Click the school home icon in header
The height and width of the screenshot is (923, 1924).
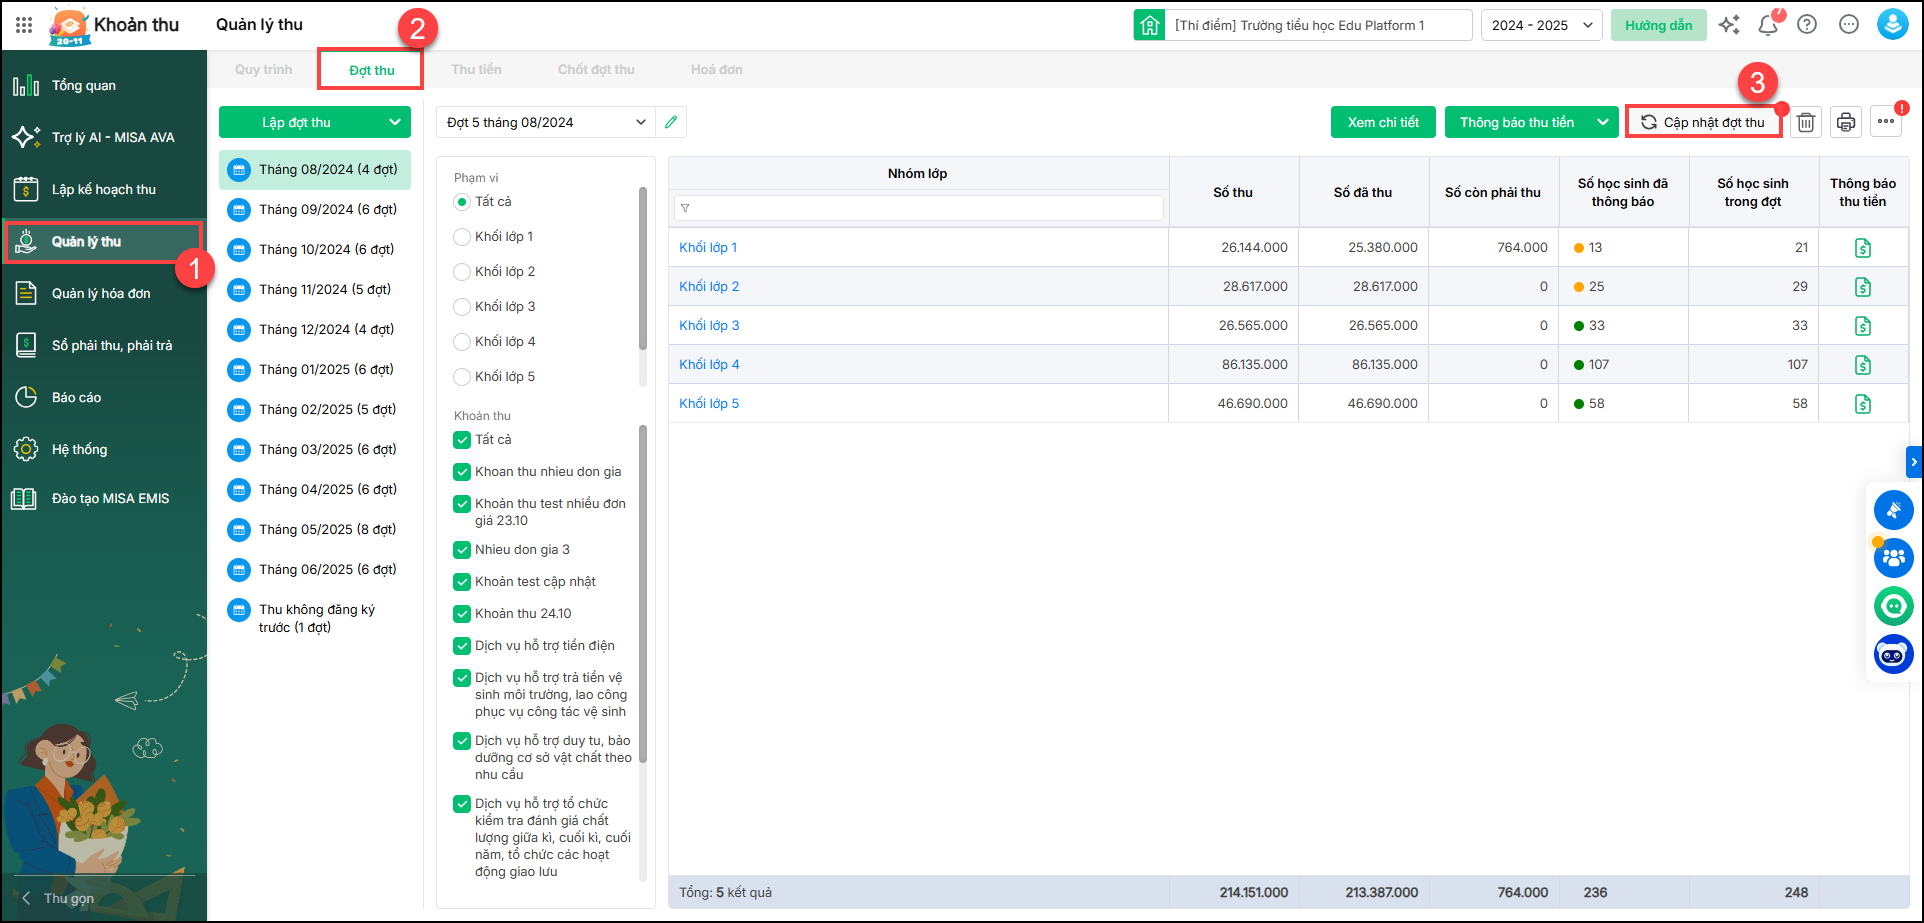pyautogui.click(x=1150, y=25)
